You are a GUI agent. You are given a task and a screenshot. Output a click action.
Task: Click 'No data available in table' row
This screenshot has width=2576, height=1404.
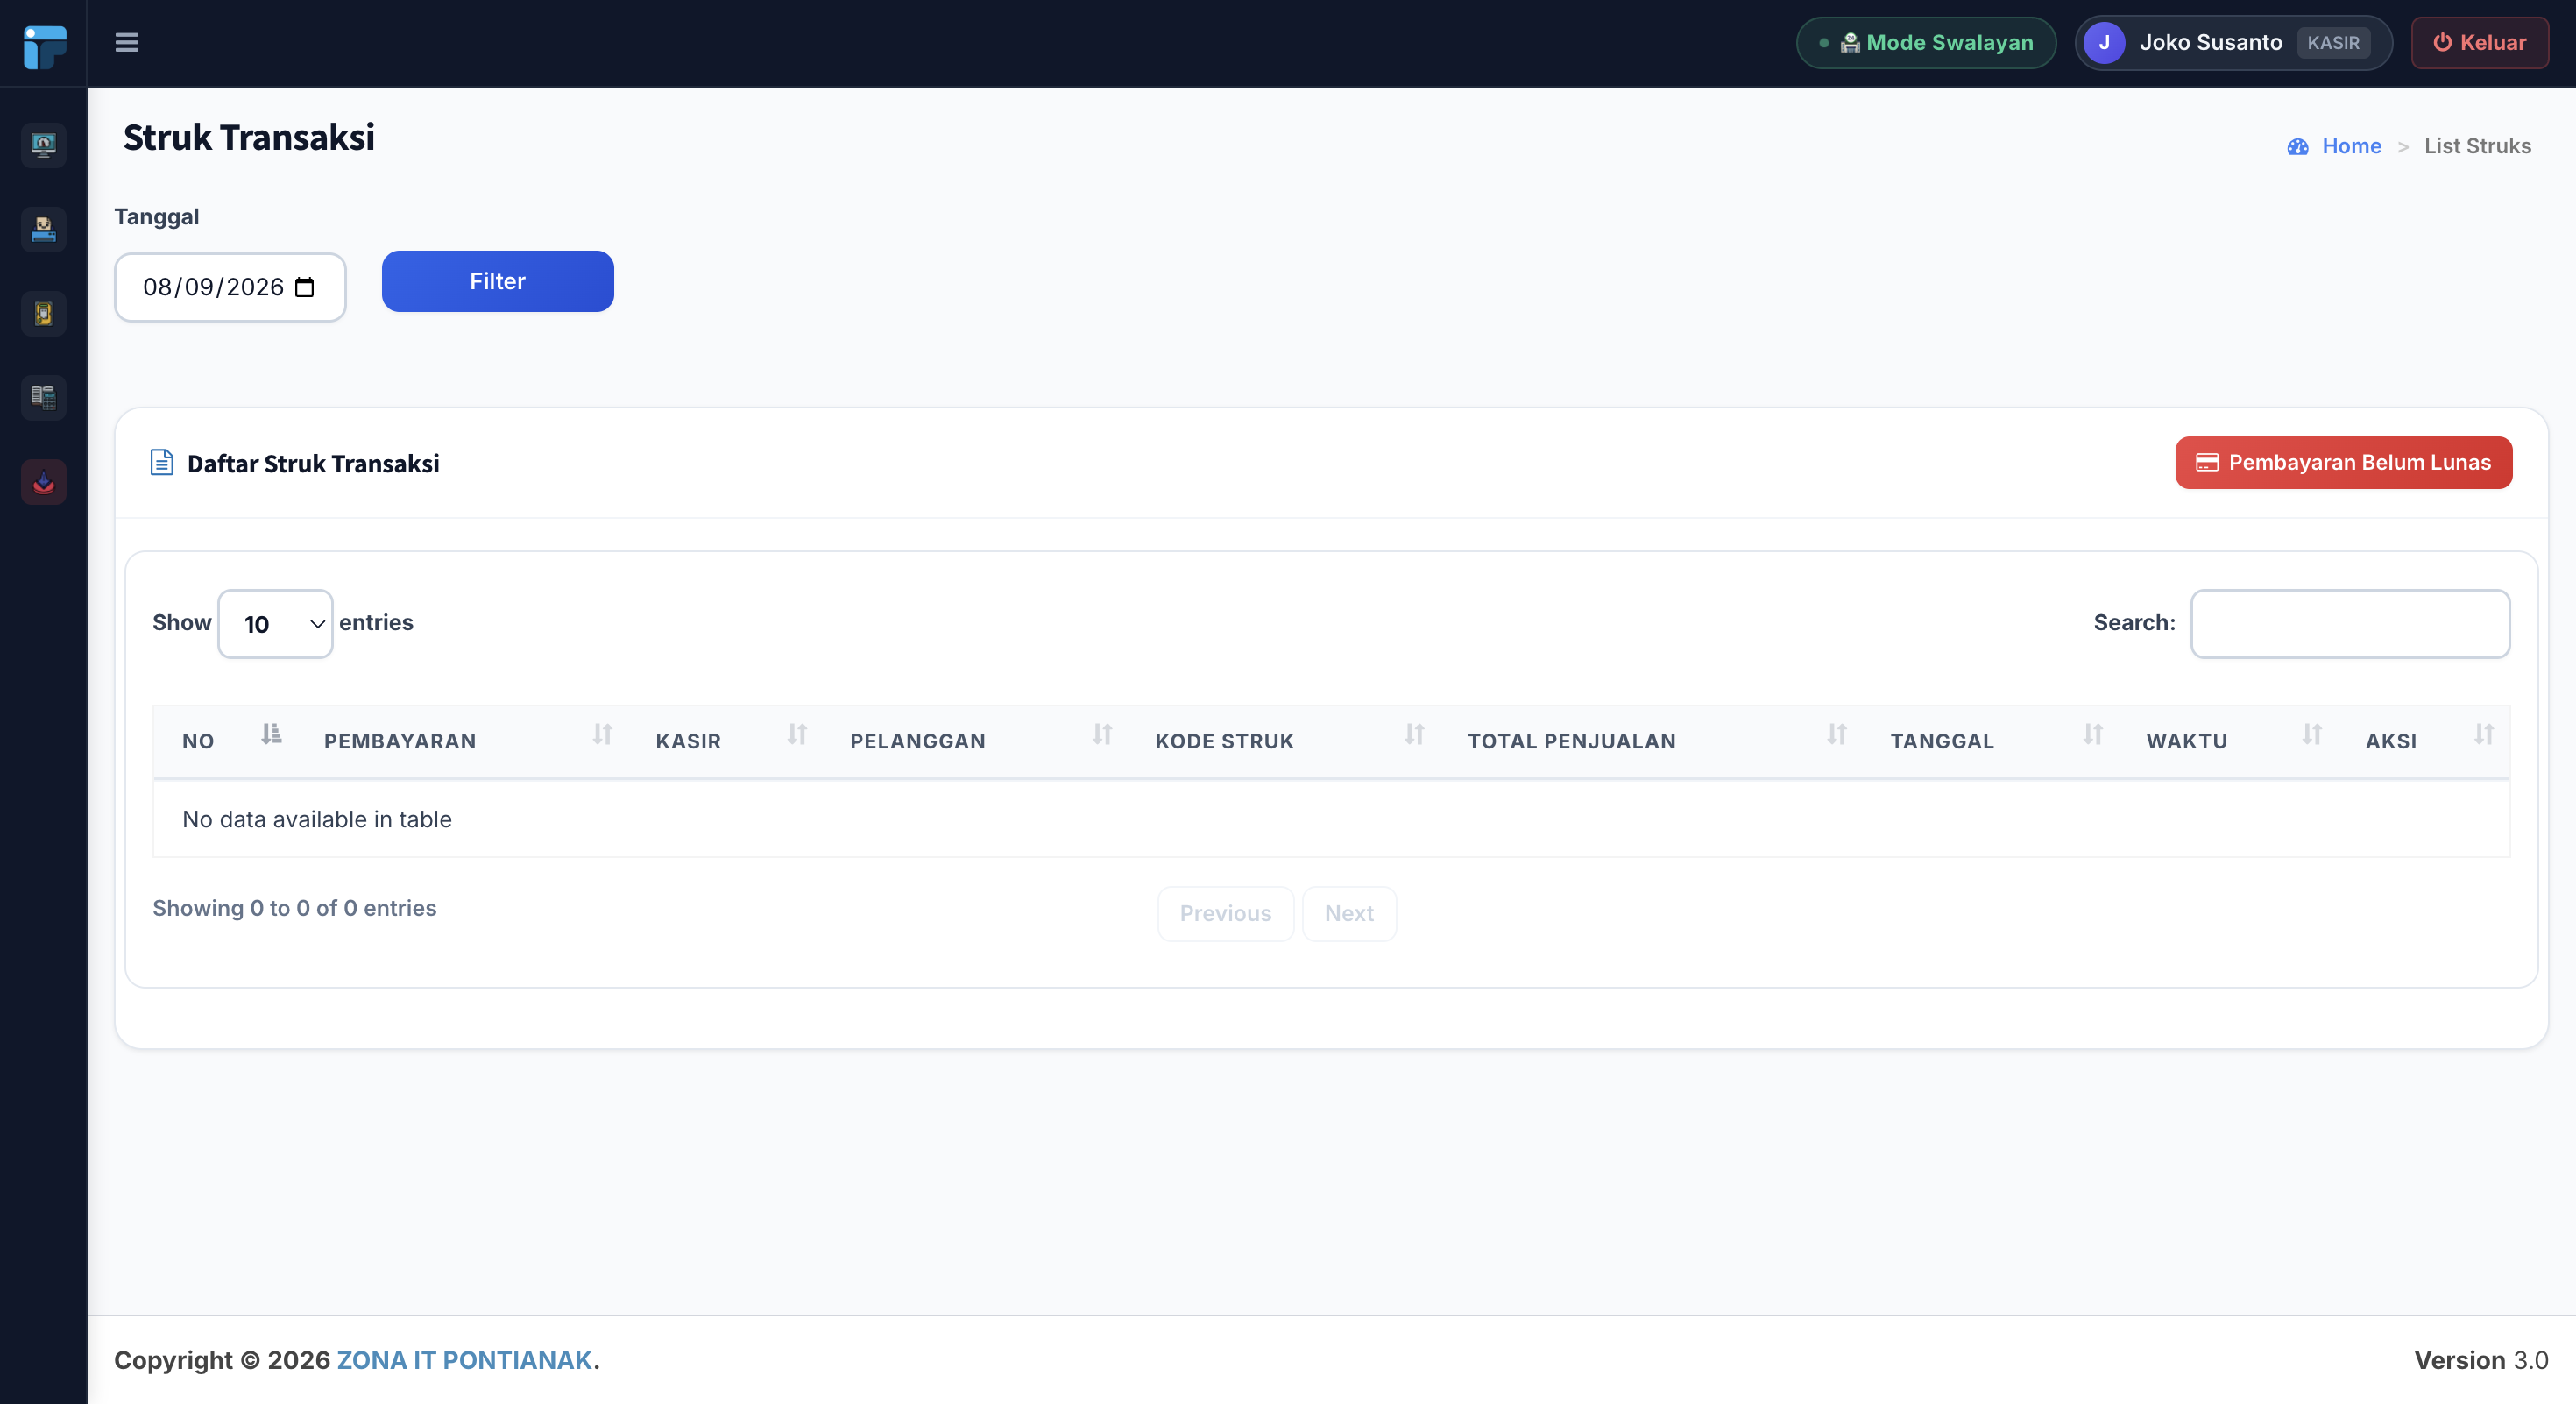click(1331, 819)
